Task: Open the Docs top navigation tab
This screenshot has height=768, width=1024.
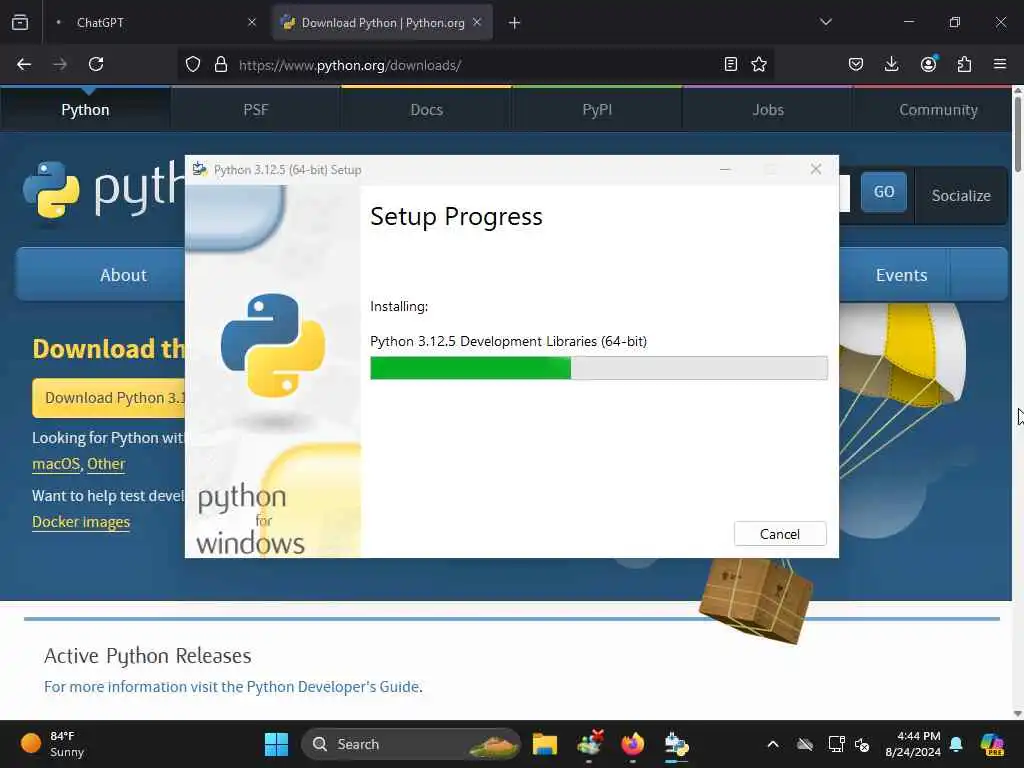Action: point(426,110)
